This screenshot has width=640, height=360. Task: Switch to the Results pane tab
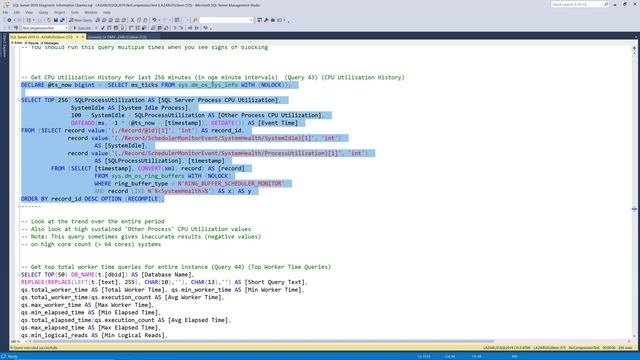[32, 42]
